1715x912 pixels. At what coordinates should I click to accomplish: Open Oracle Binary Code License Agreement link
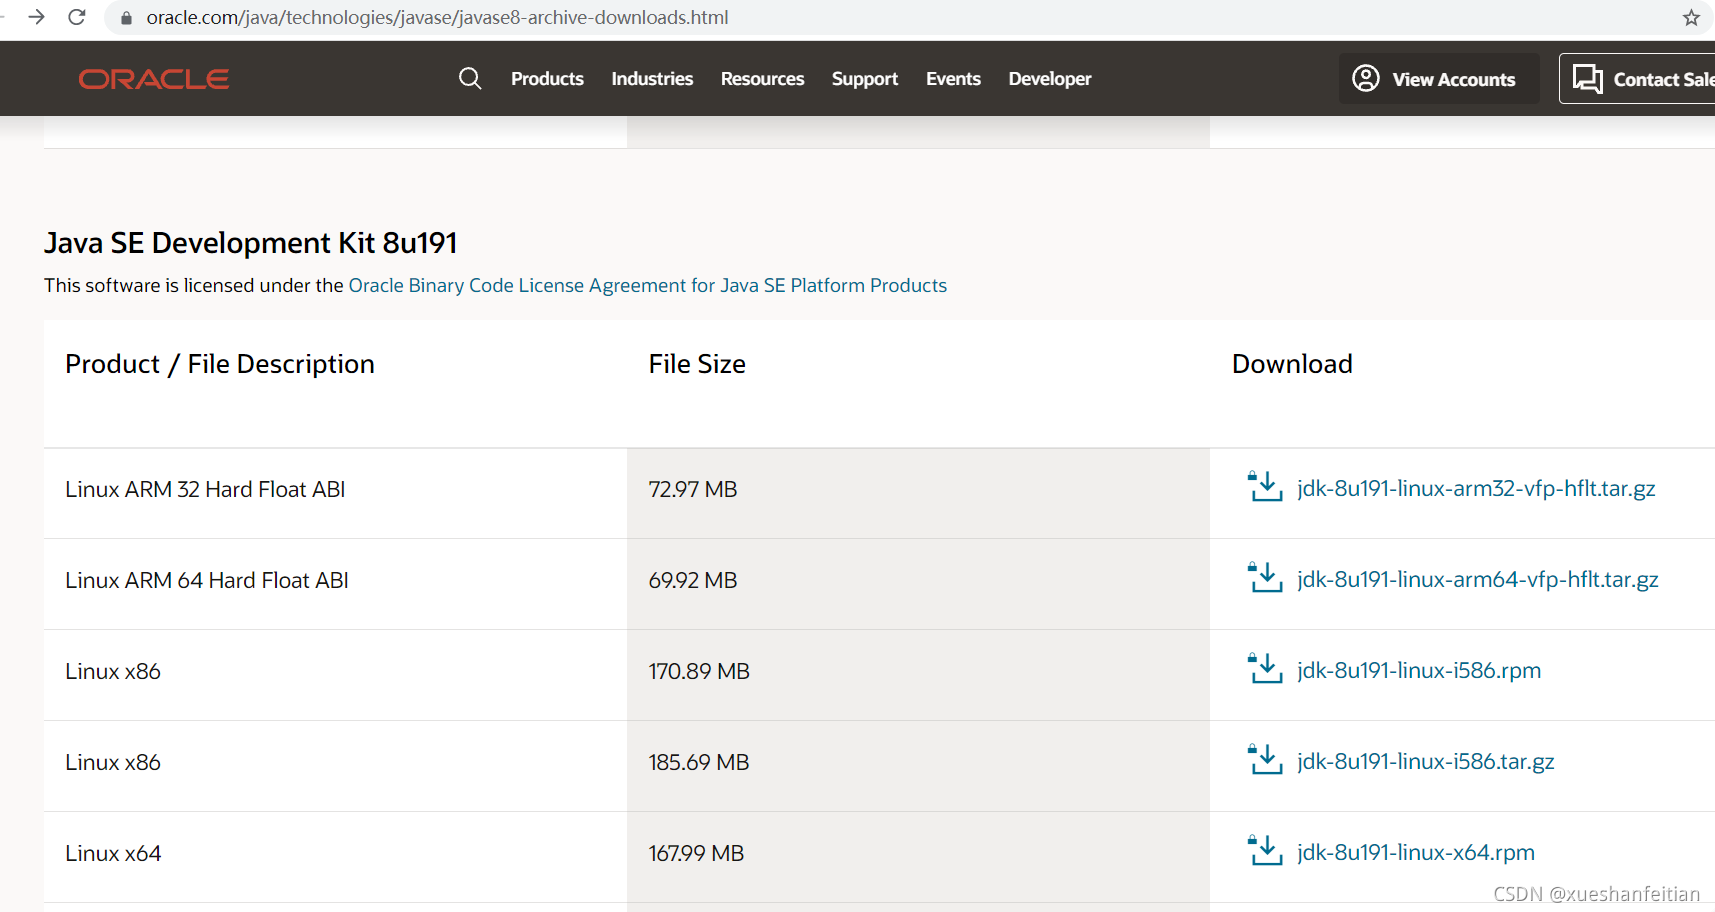647,286
